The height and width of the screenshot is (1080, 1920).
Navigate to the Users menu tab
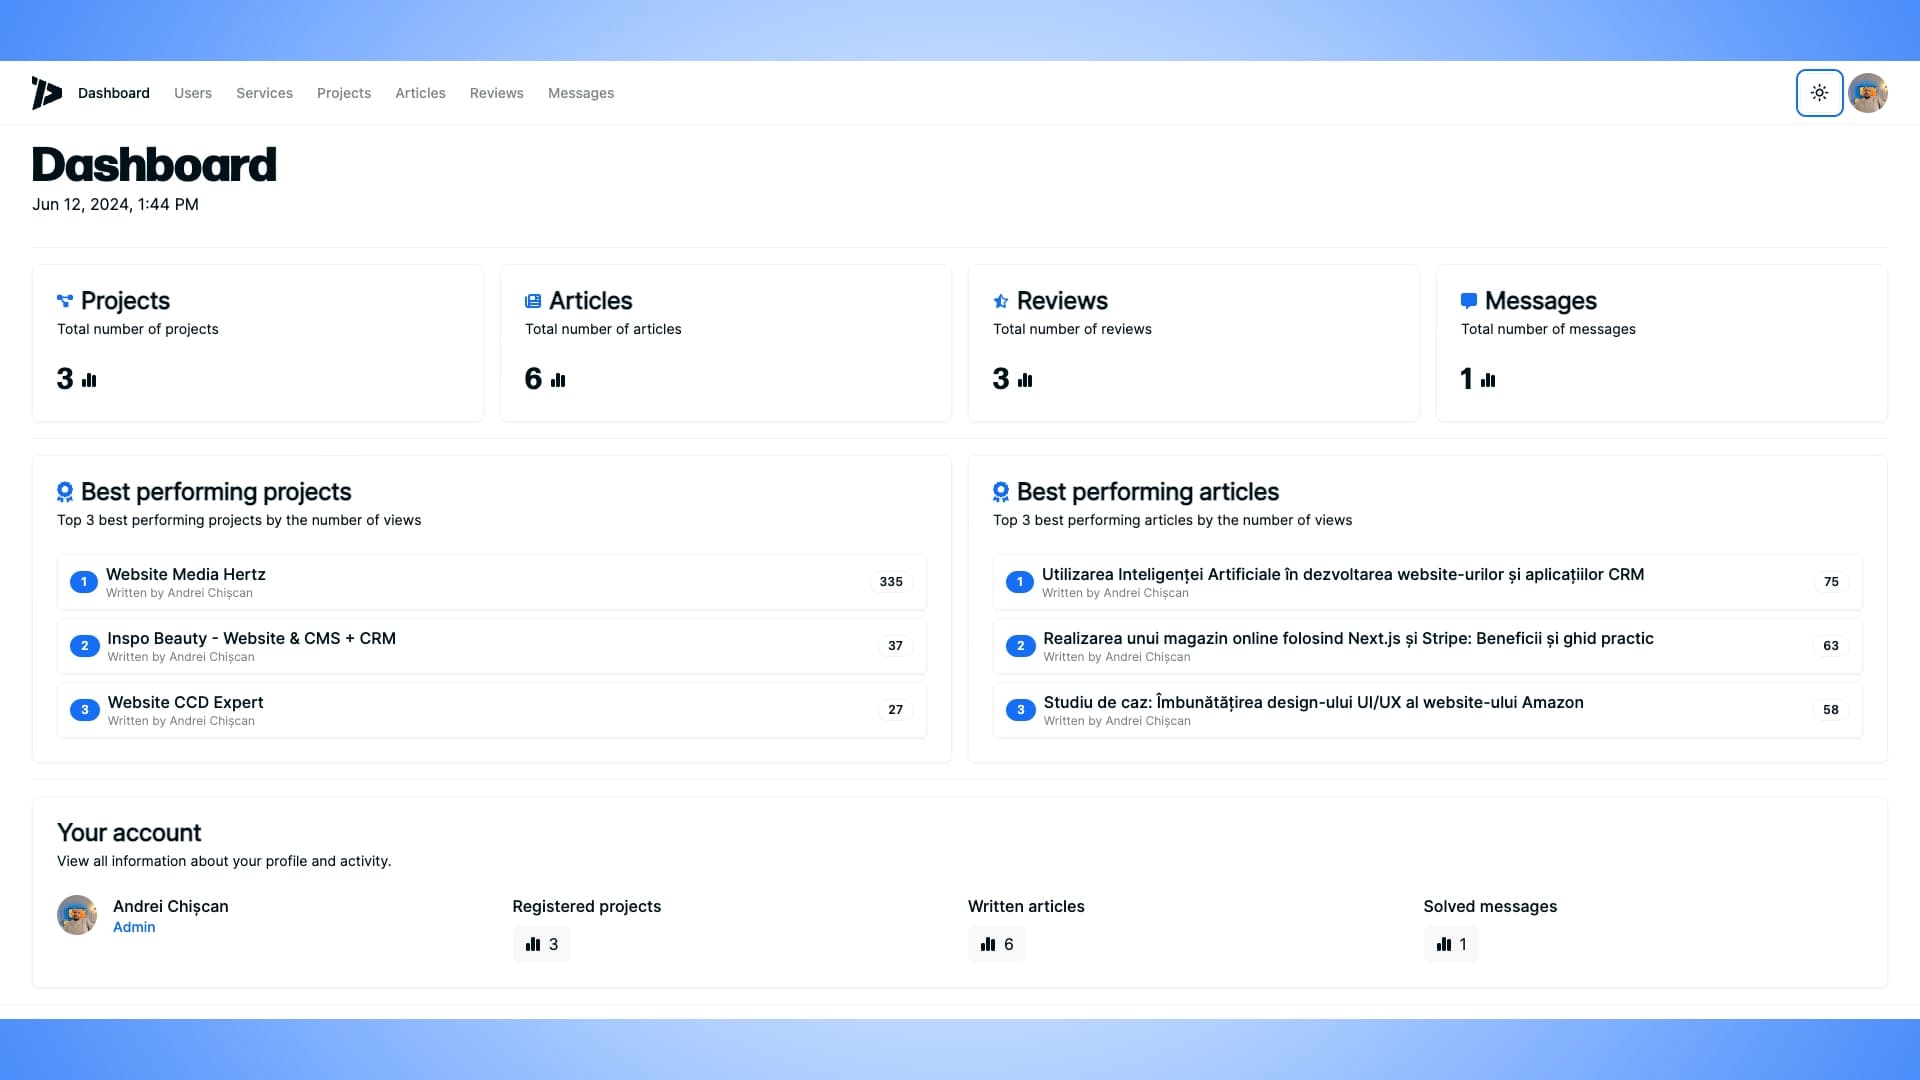tap(193, 92)
